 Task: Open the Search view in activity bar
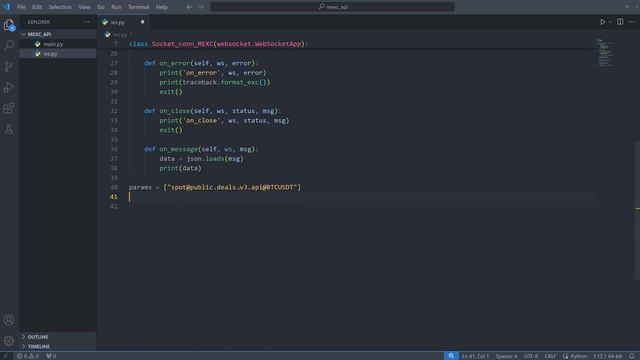pyautogui.click(x=9, y=45)
